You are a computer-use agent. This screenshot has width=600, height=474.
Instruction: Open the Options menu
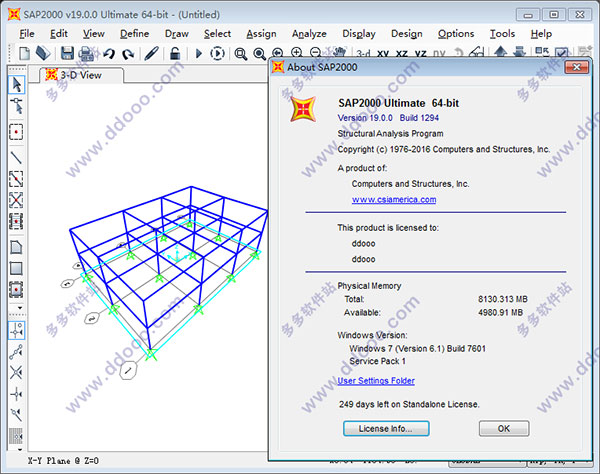[x=456, y=34]
